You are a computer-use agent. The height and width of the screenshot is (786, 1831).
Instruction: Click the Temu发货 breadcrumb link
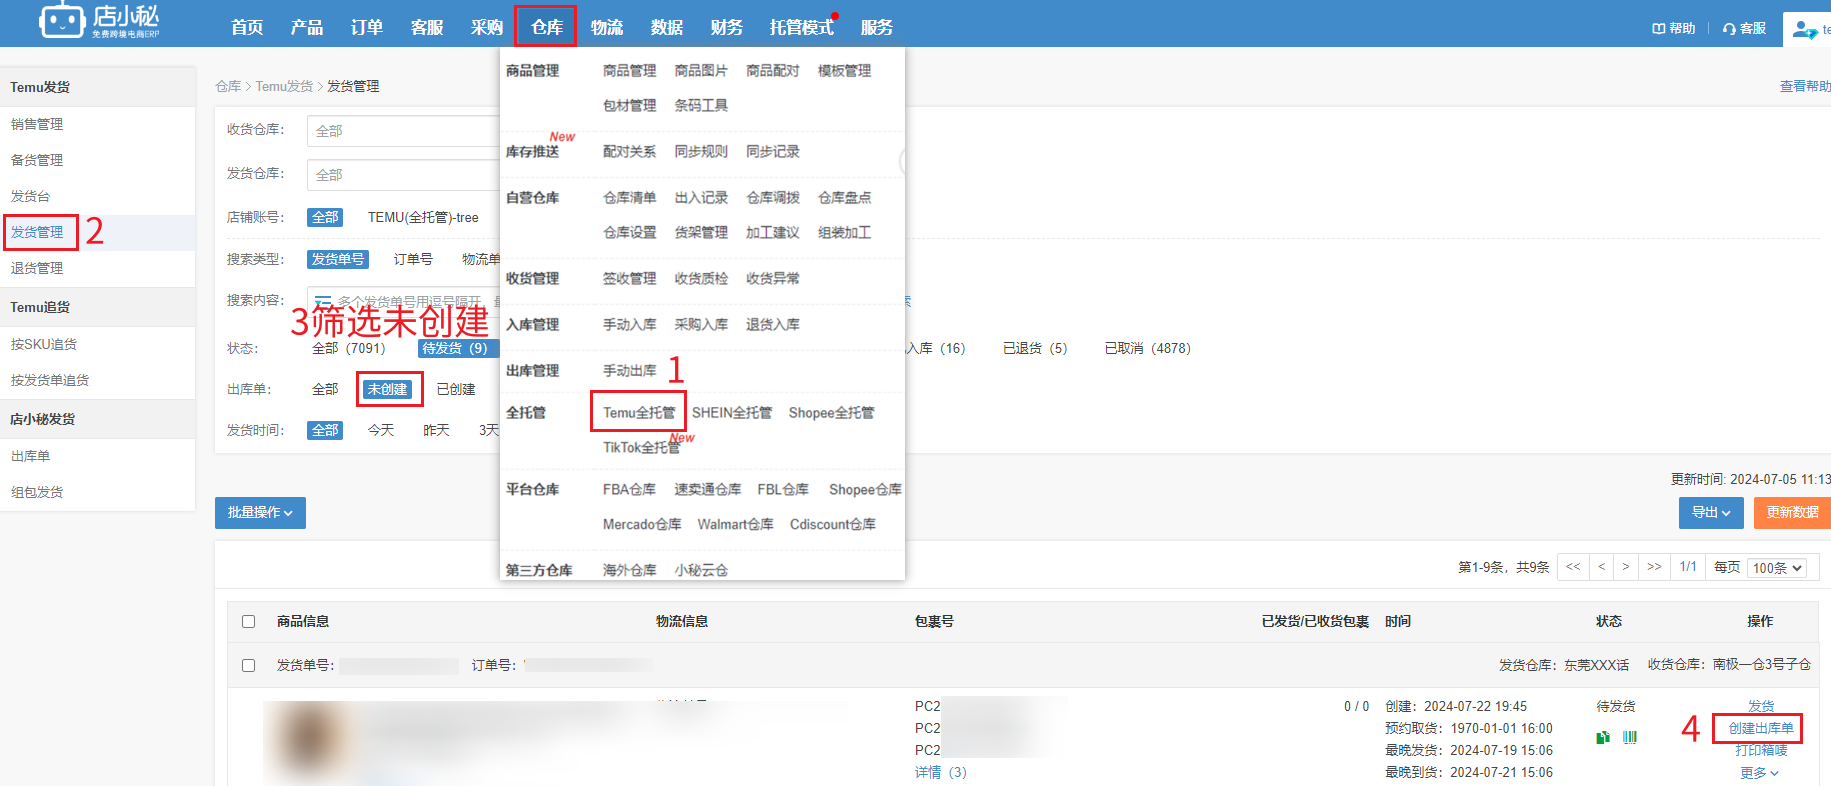point(284,87)
